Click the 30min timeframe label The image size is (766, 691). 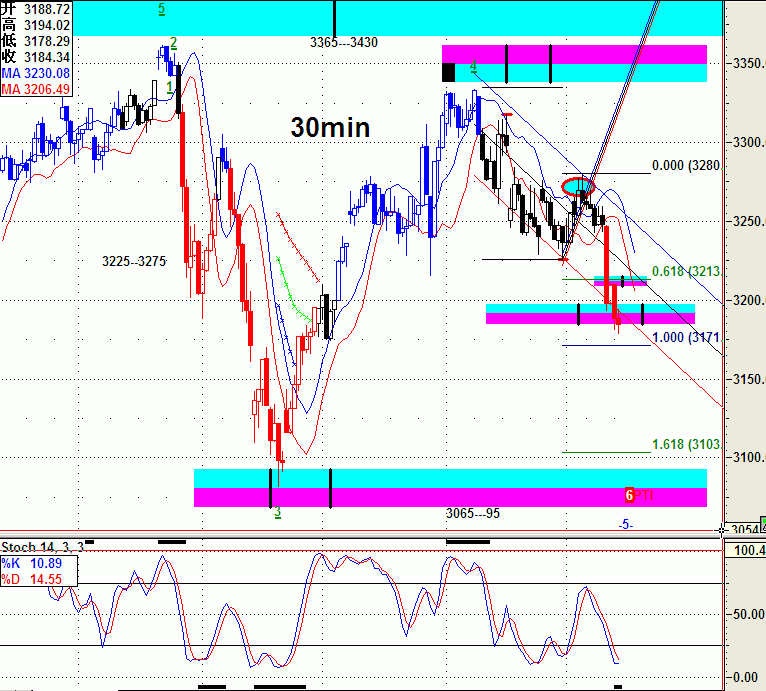point(331,128)
